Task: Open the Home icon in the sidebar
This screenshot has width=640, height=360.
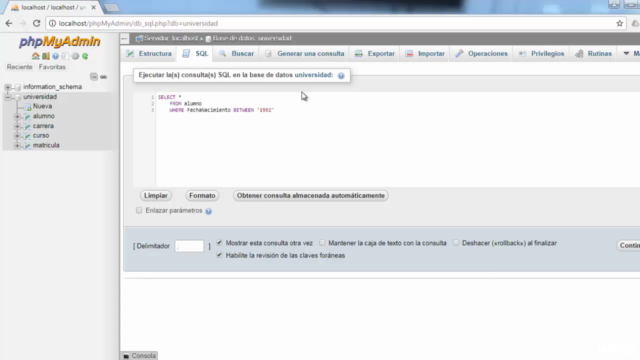Action: pos(36,56)
